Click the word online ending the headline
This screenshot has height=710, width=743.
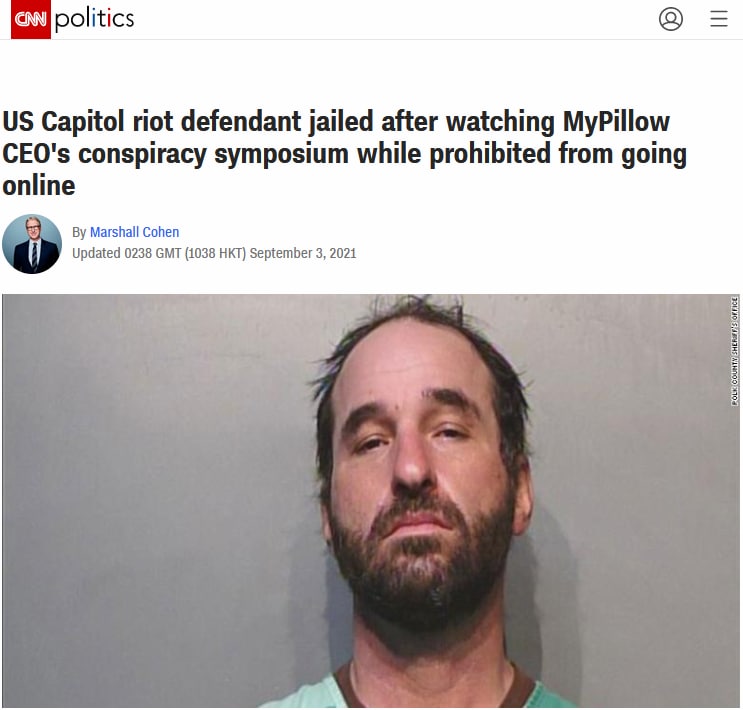click(39, 186)
